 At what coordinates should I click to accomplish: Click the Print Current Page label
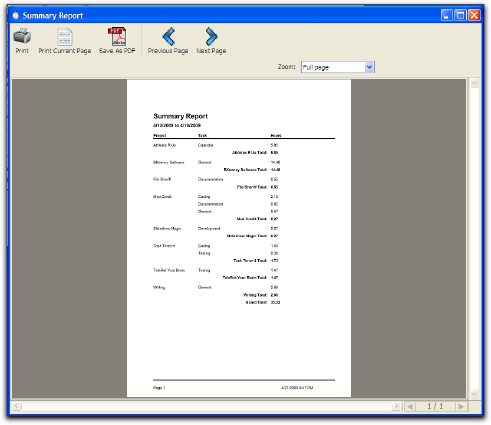[x=65, y=51]
